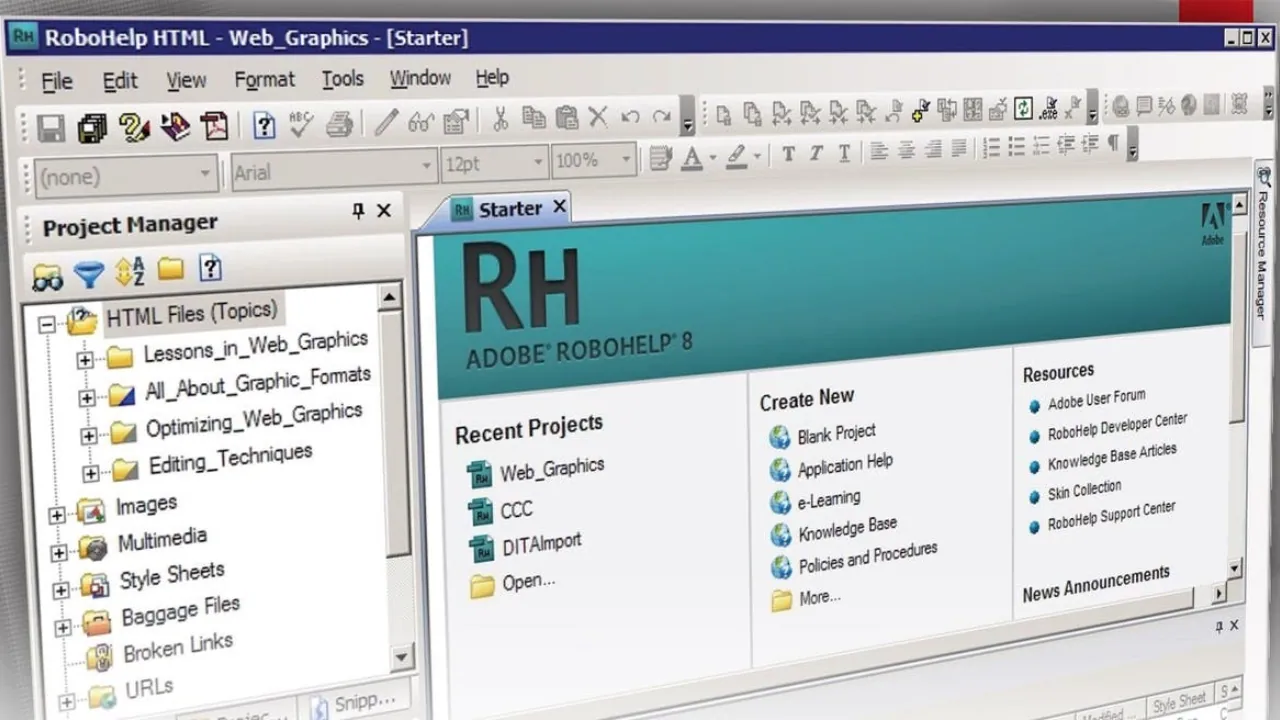Close the Starter tab
Viewport: 1280px width, 720px height.
coord(559,206)
